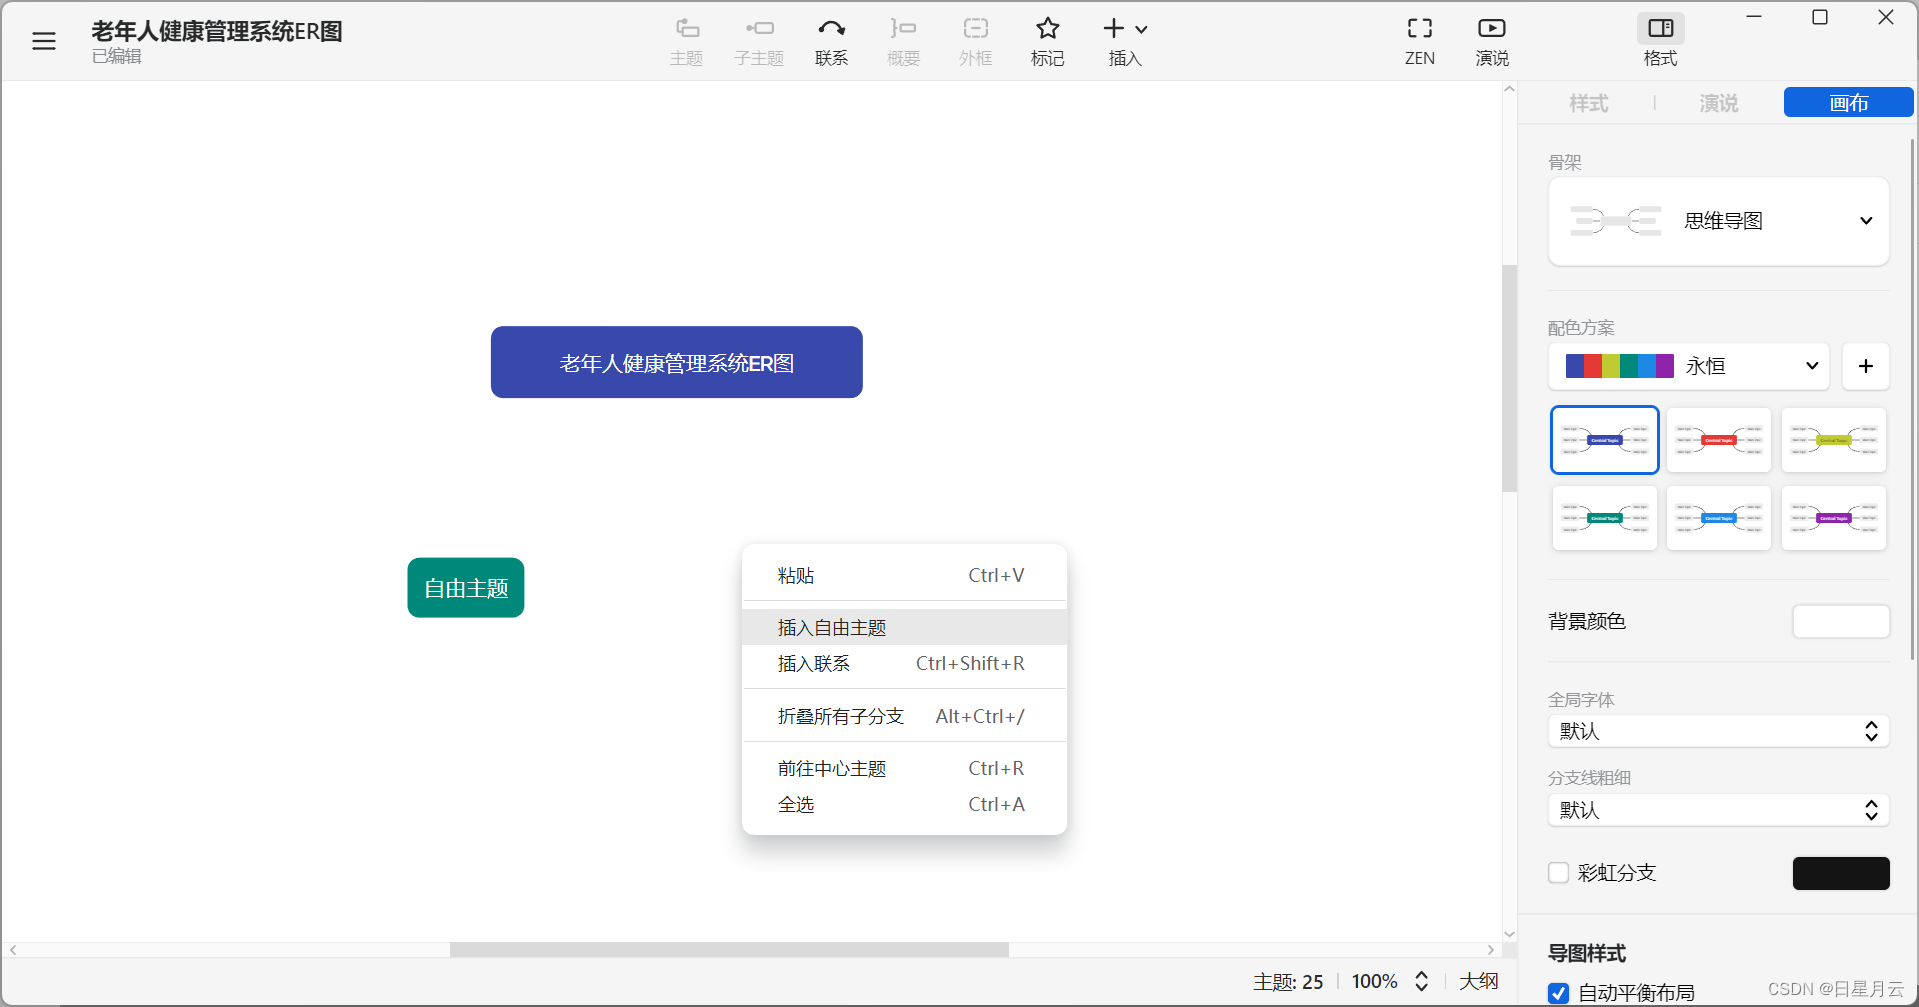
Task: Switch to 大纲 outline view
Action: 1478,981
